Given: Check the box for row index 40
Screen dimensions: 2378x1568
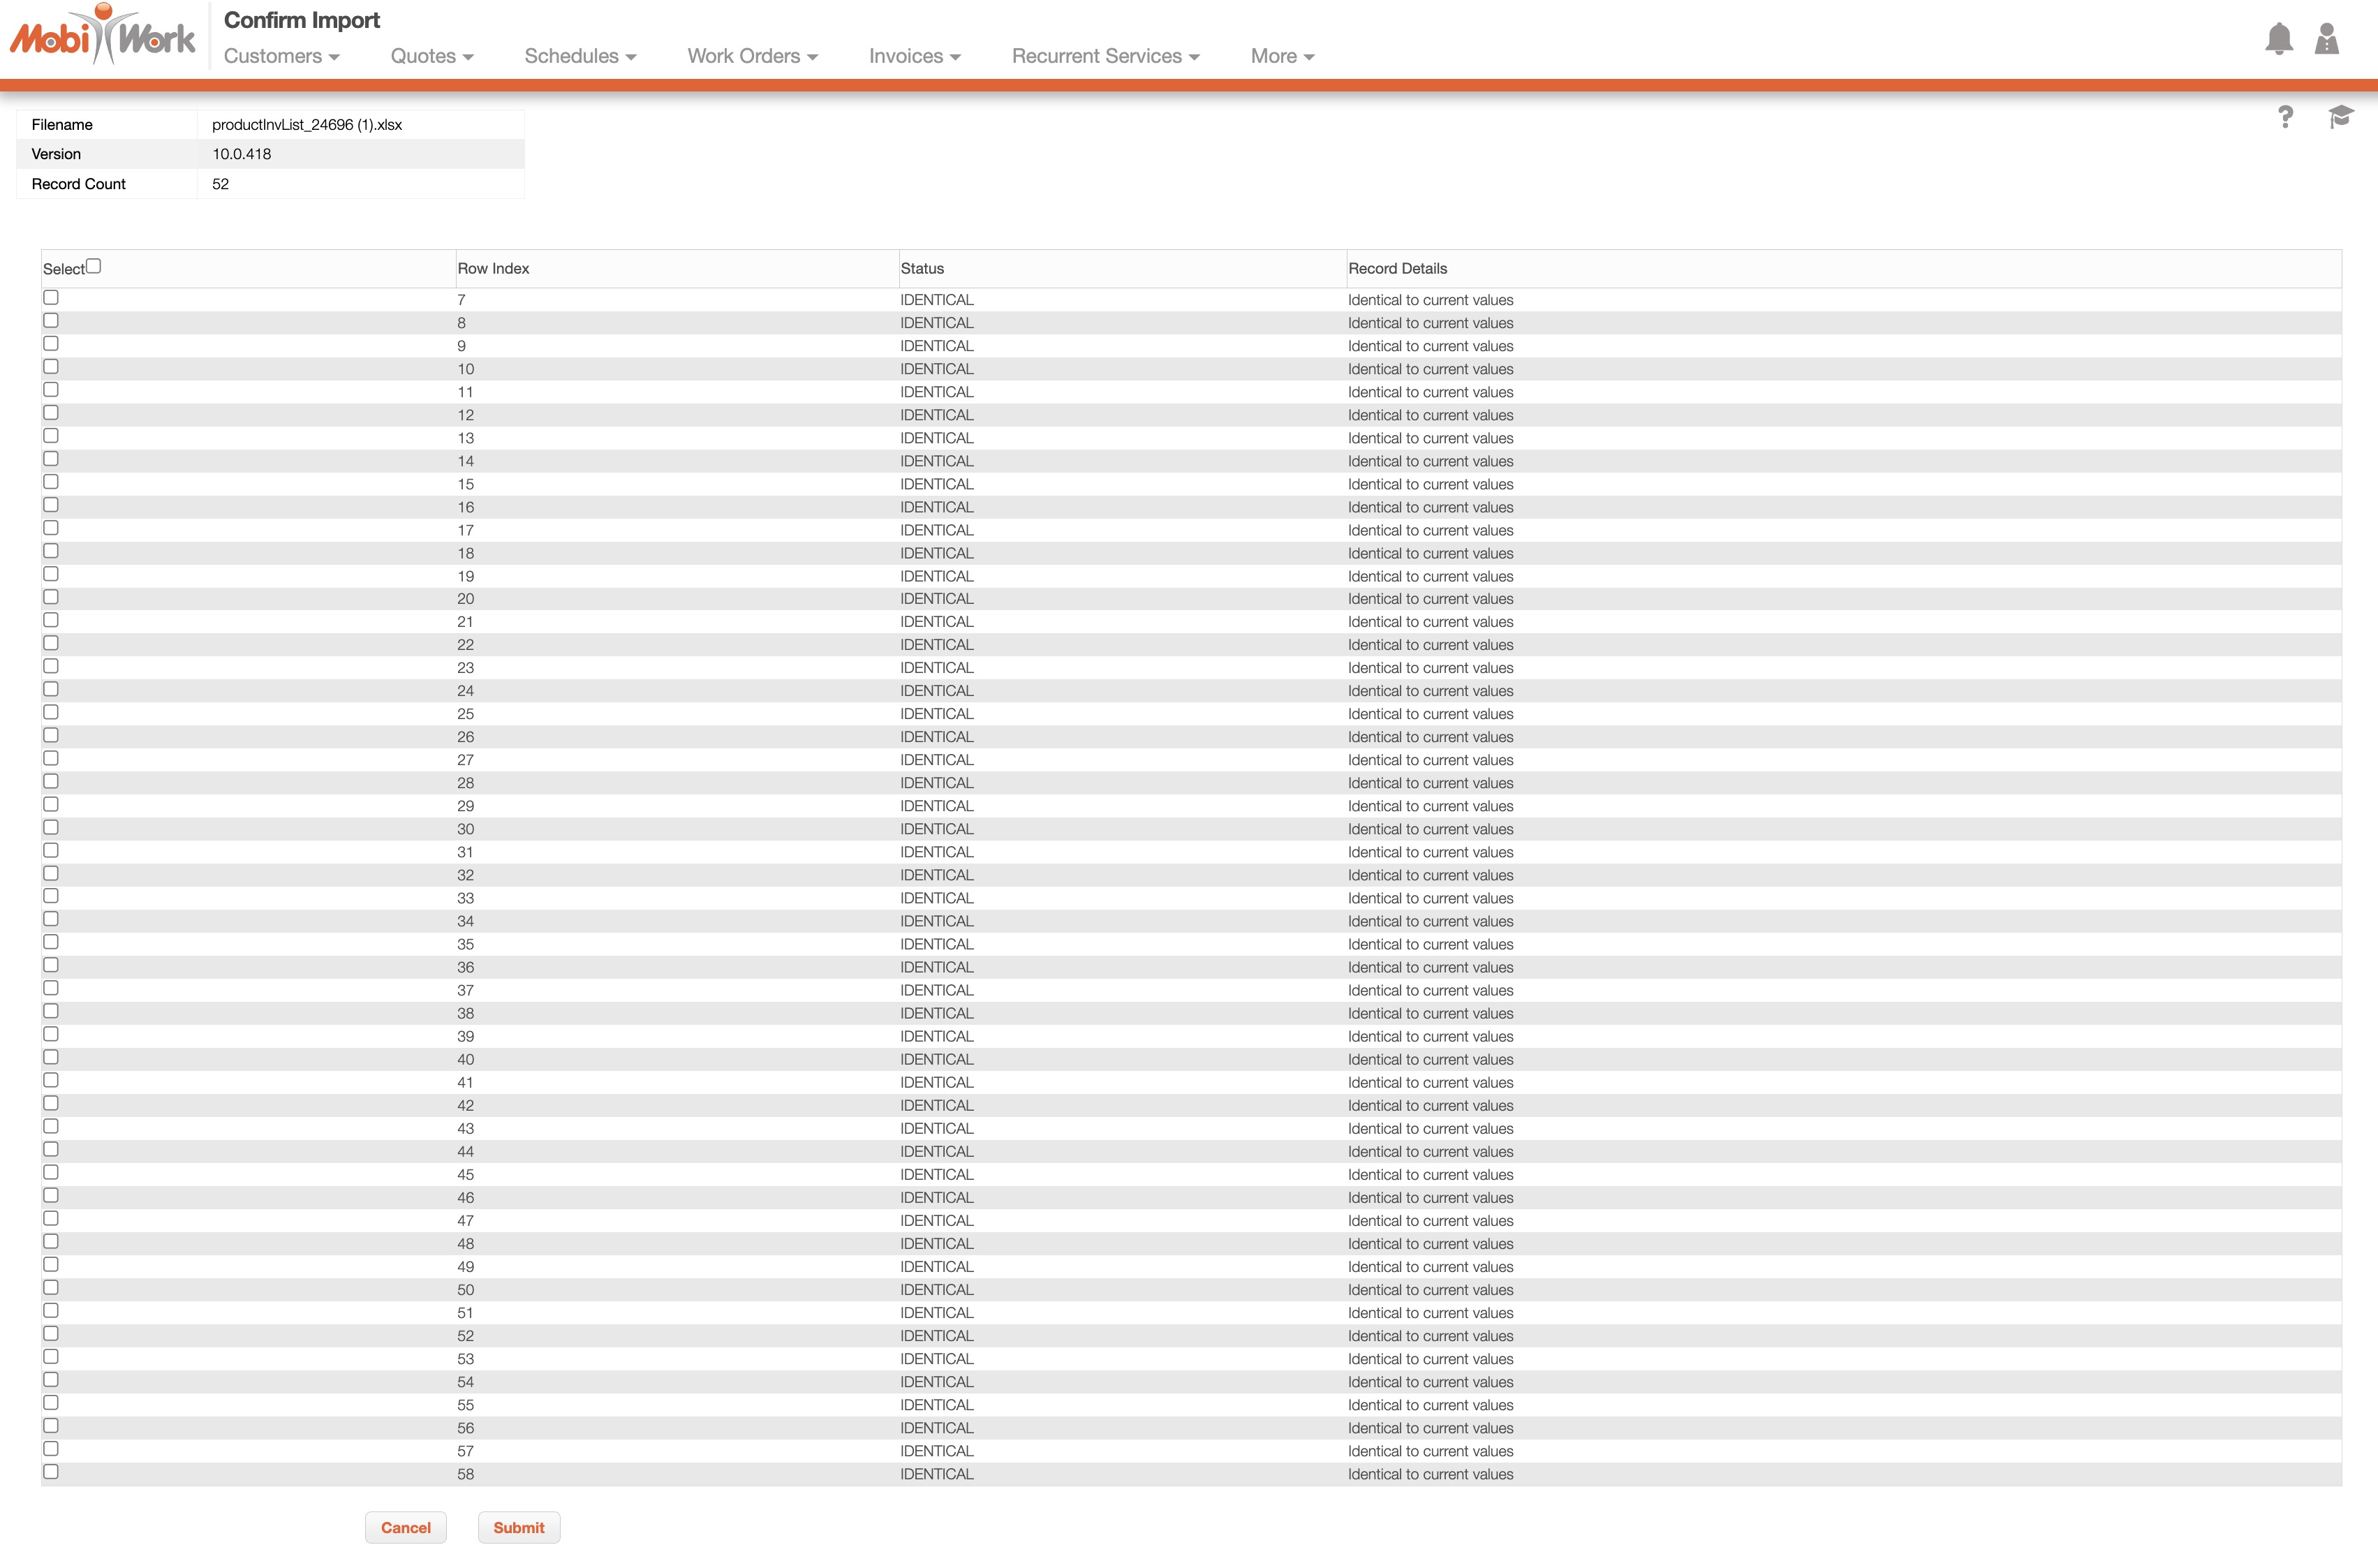Looking at the screenshot, I should (x=51, y=1057).
